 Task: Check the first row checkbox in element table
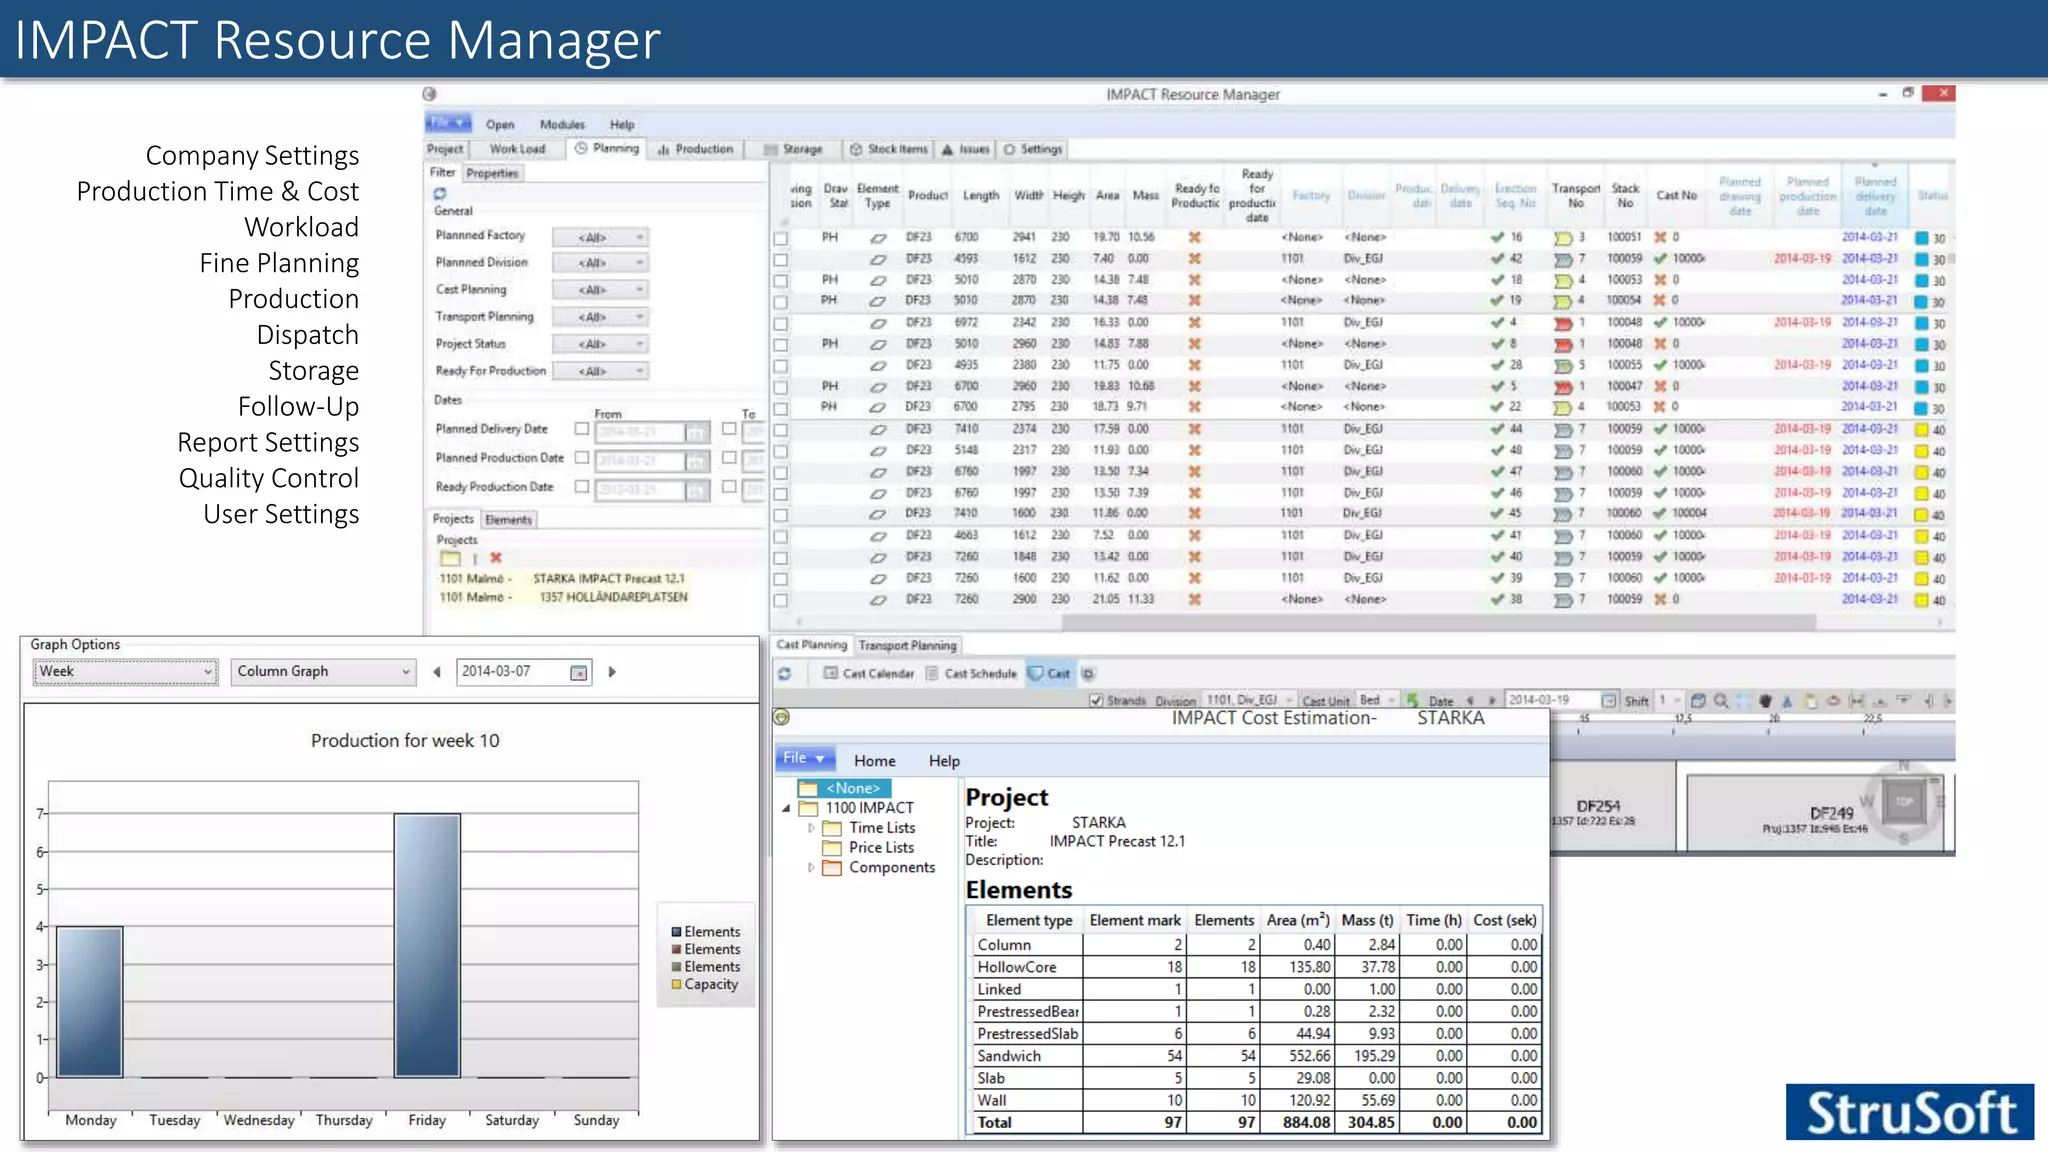point(781,239)
